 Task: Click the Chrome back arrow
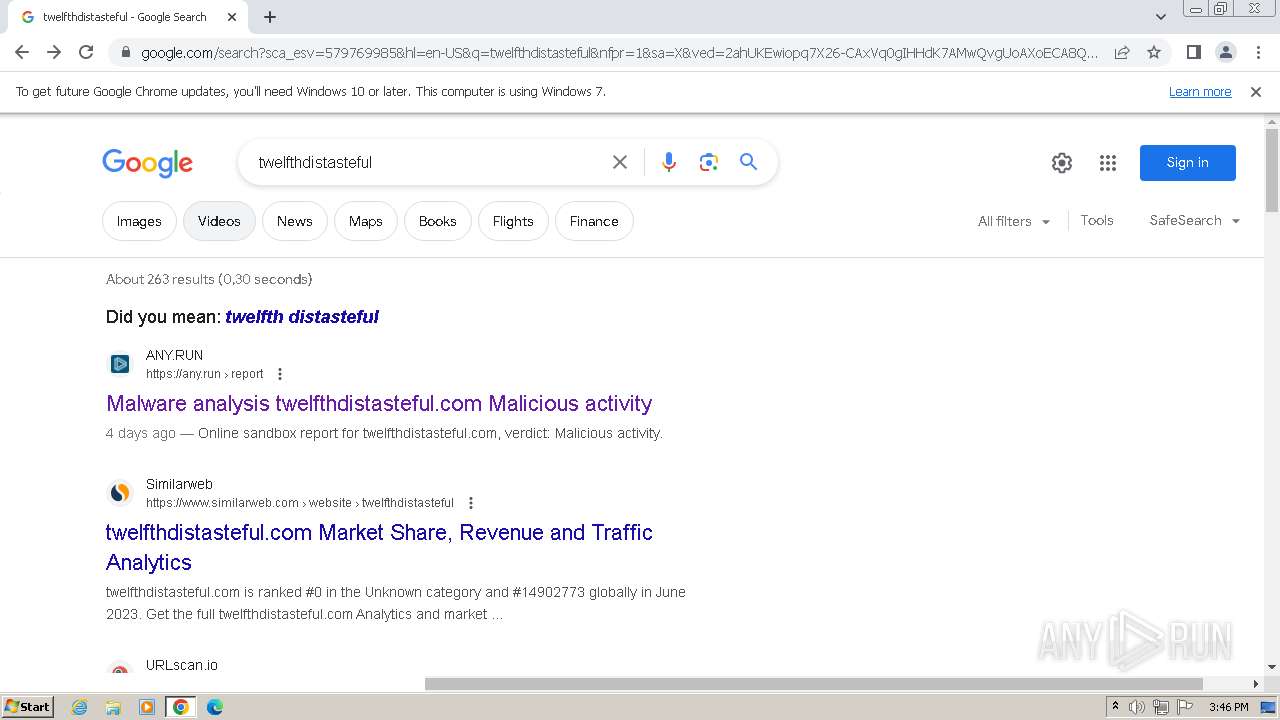[22, 52]
